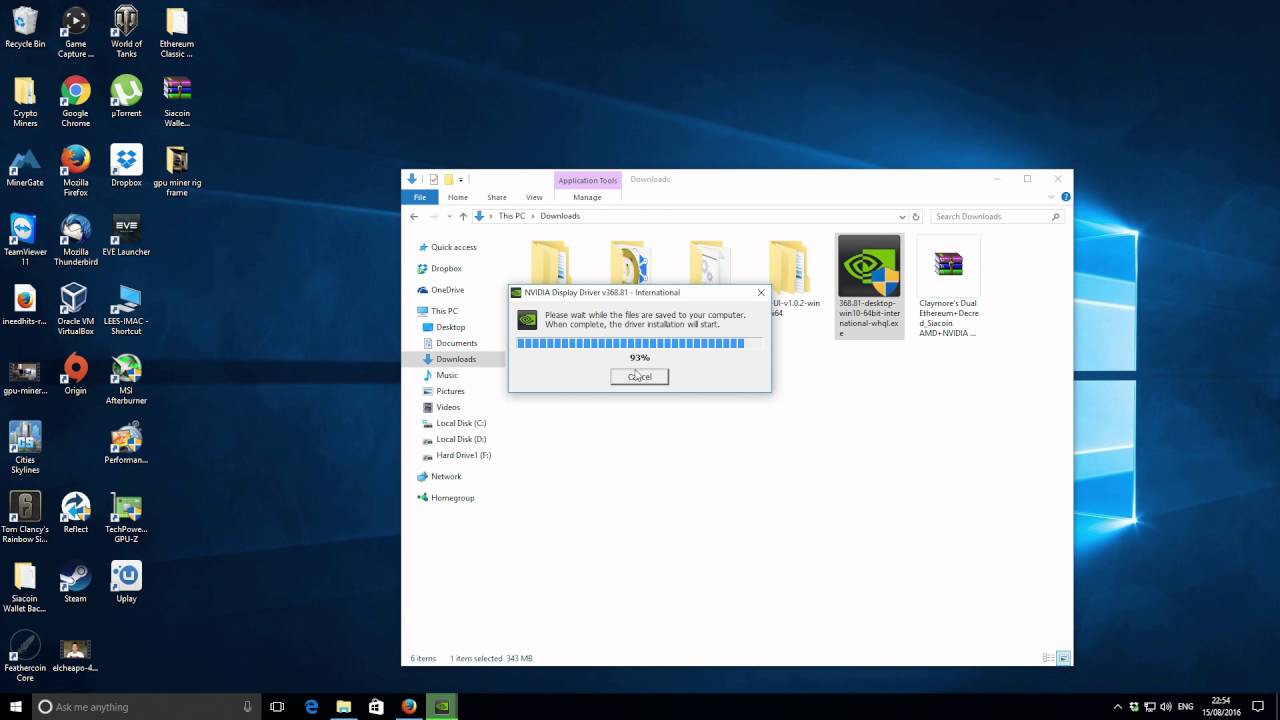Open Feathercoin Core shortcut
Image resolution: width=1280 pixels, height=720 pixels.
tap(25, 655)
